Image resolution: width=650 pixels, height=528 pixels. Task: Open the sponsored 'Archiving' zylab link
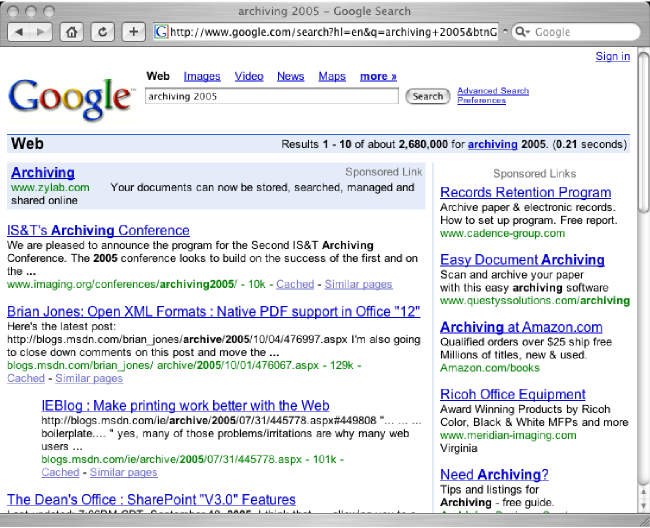coord(43,172)
